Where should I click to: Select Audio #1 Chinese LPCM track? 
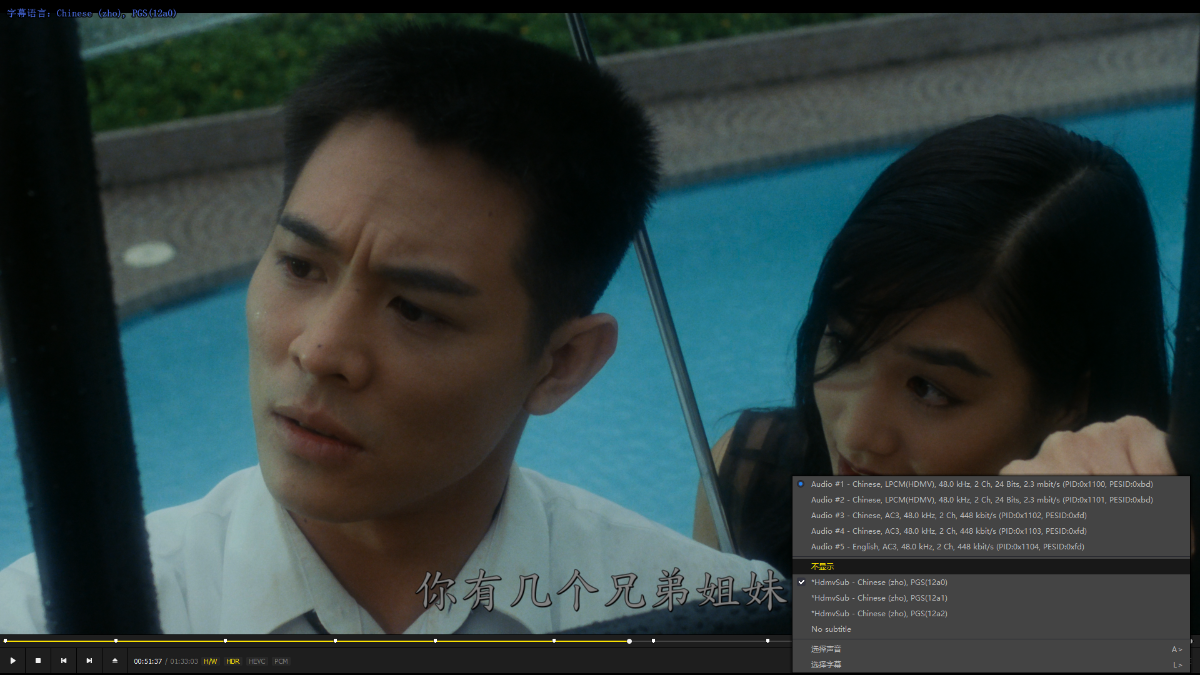pos(981,484)
